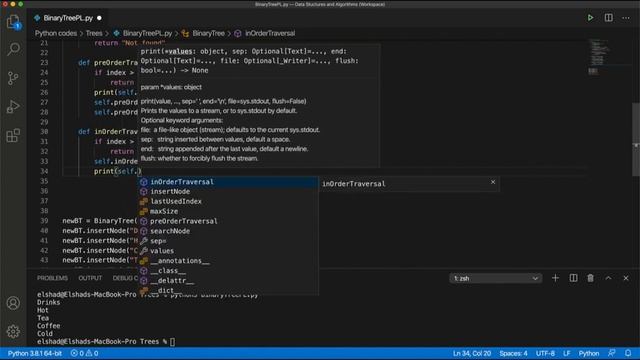Click the 'Trees' breadcrumb
640x360 pixels.
coord(94,33)
